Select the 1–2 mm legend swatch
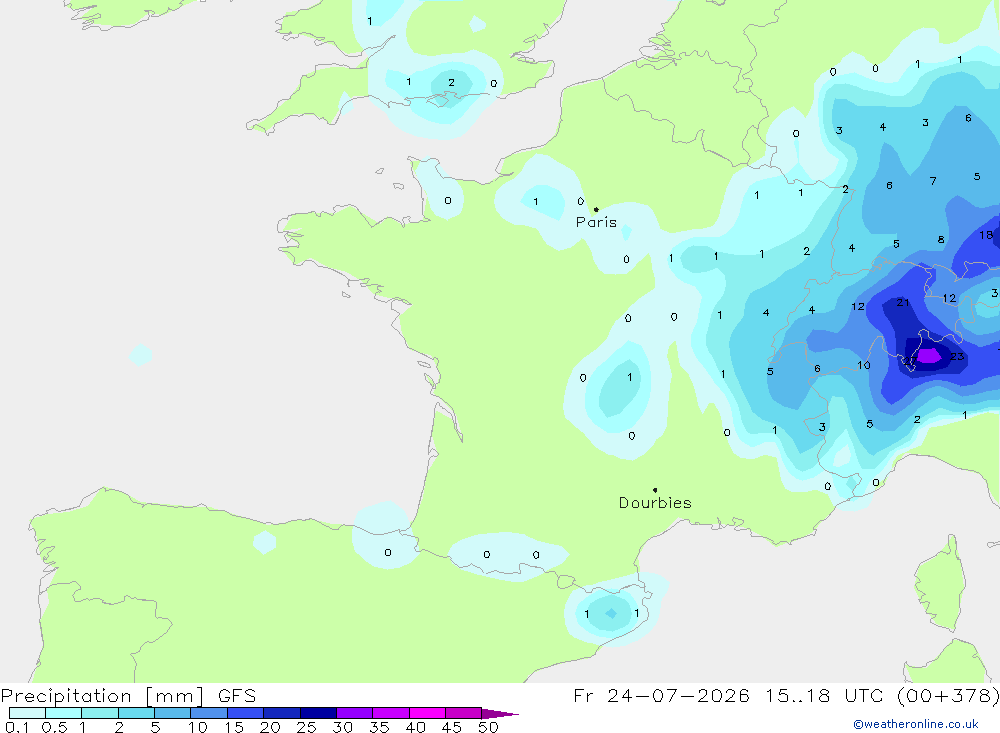 pyautogui.click(x=99, y=713)
